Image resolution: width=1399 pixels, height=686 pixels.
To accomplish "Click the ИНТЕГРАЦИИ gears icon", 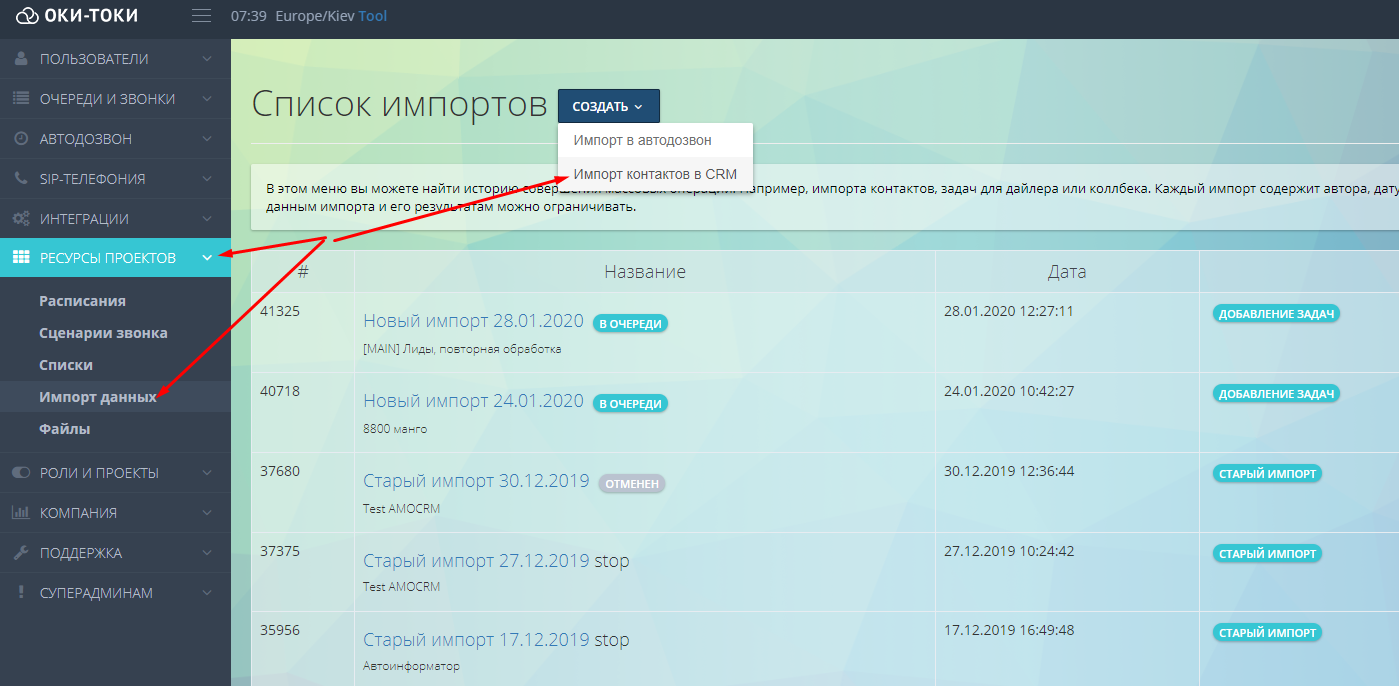I will click(20, 217).
